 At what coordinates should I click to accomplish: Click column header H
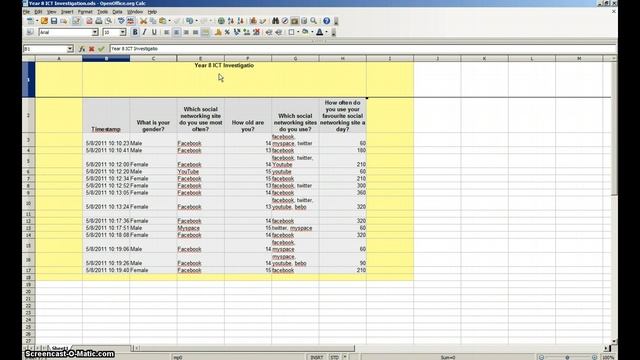[x=342, y=59]
